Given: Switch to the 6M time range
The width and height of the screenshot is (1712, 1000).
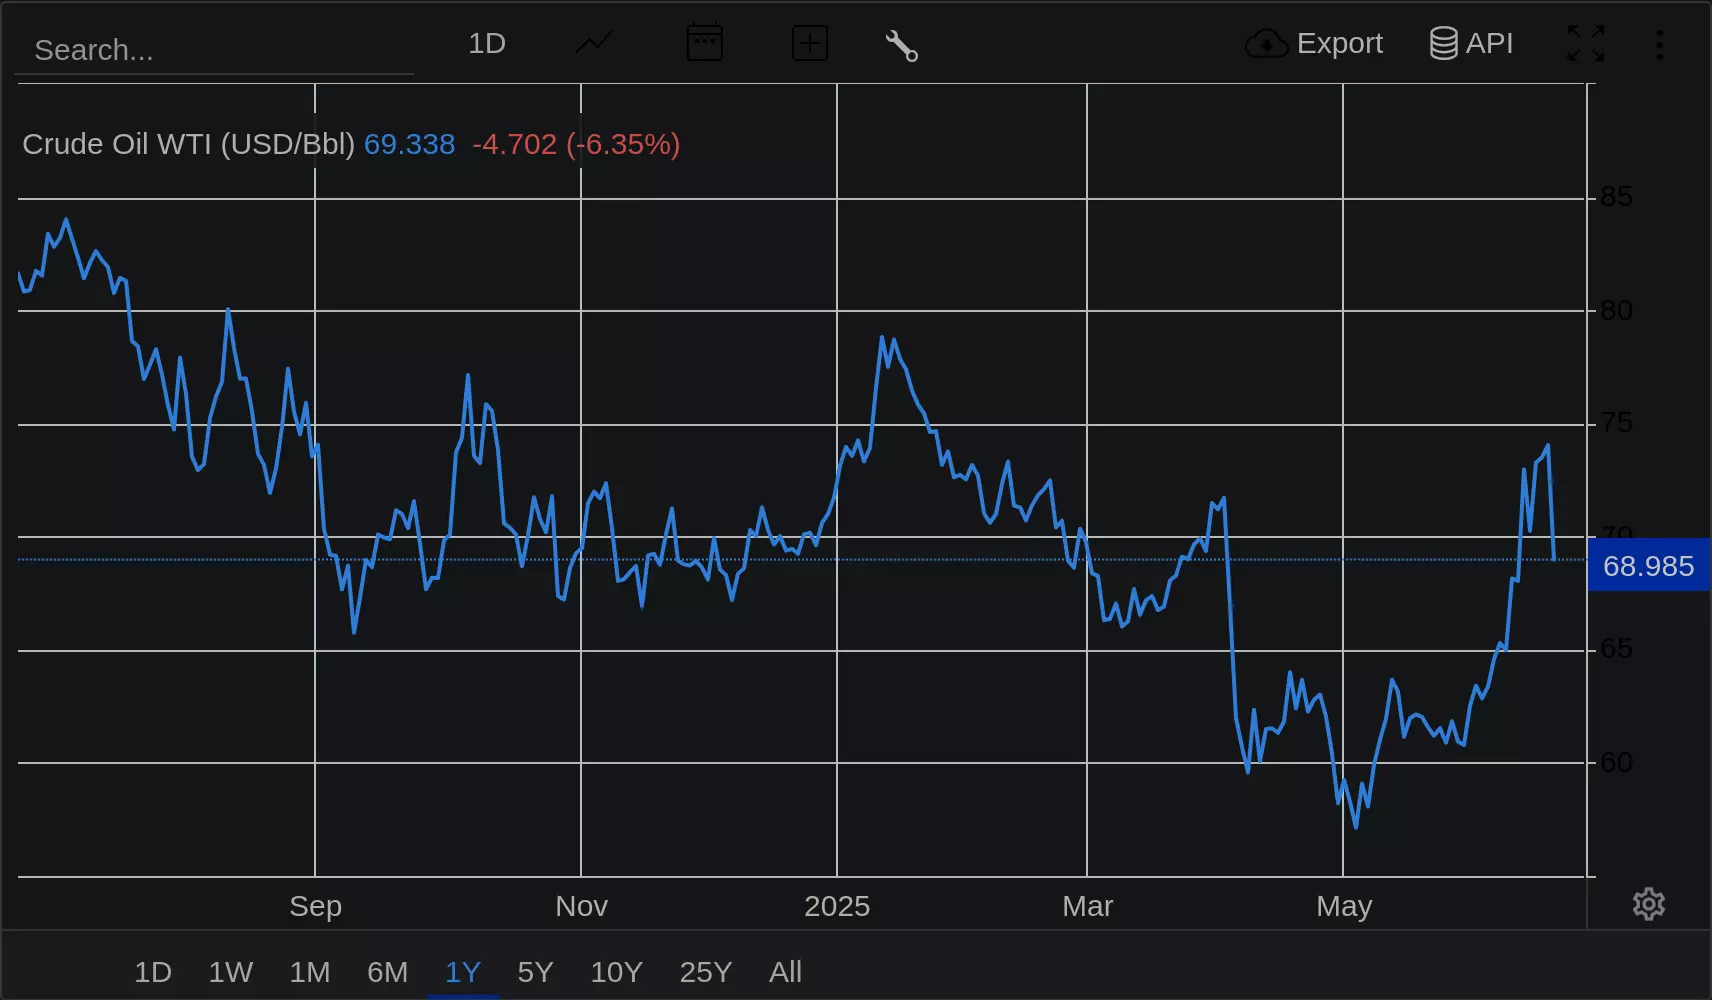Looking at the screenshot, I should [x=388, y=972].
